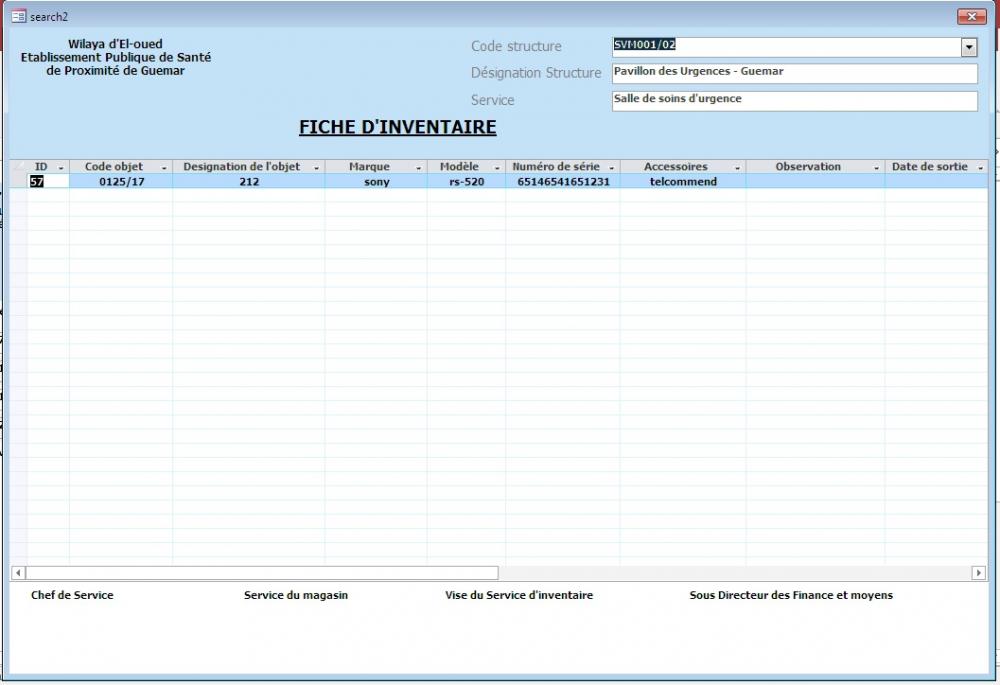The height and width of the screenshot is (685, 1000).
Task: Click the Wilaya d'El-oued header text
Action: point(115,44)
